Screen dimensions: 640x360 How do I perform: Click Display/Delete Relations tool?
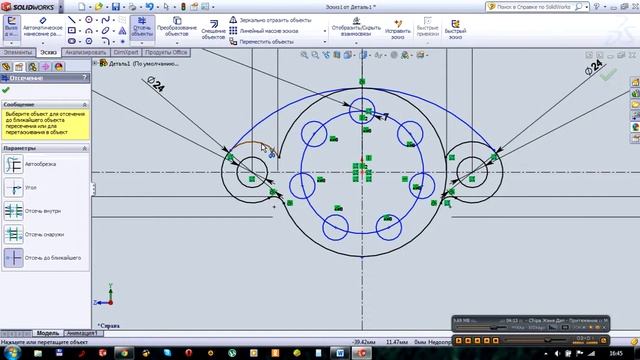click(x=356, y=27)
